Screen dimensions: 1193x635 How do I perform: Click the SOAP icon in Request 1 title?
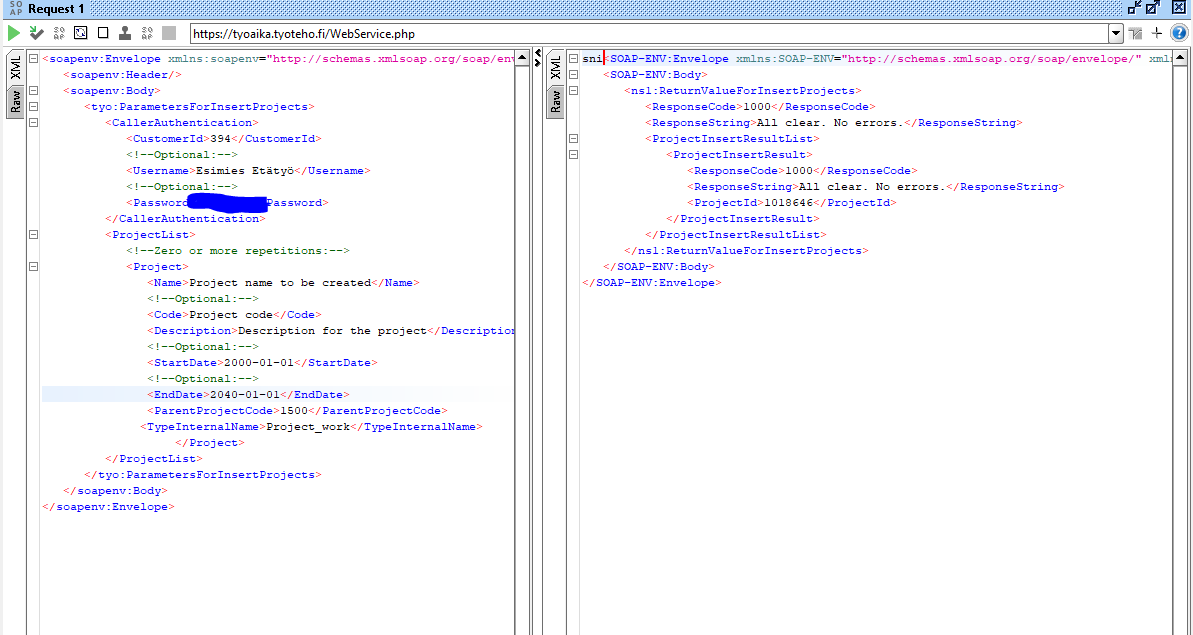coord(16,9)
